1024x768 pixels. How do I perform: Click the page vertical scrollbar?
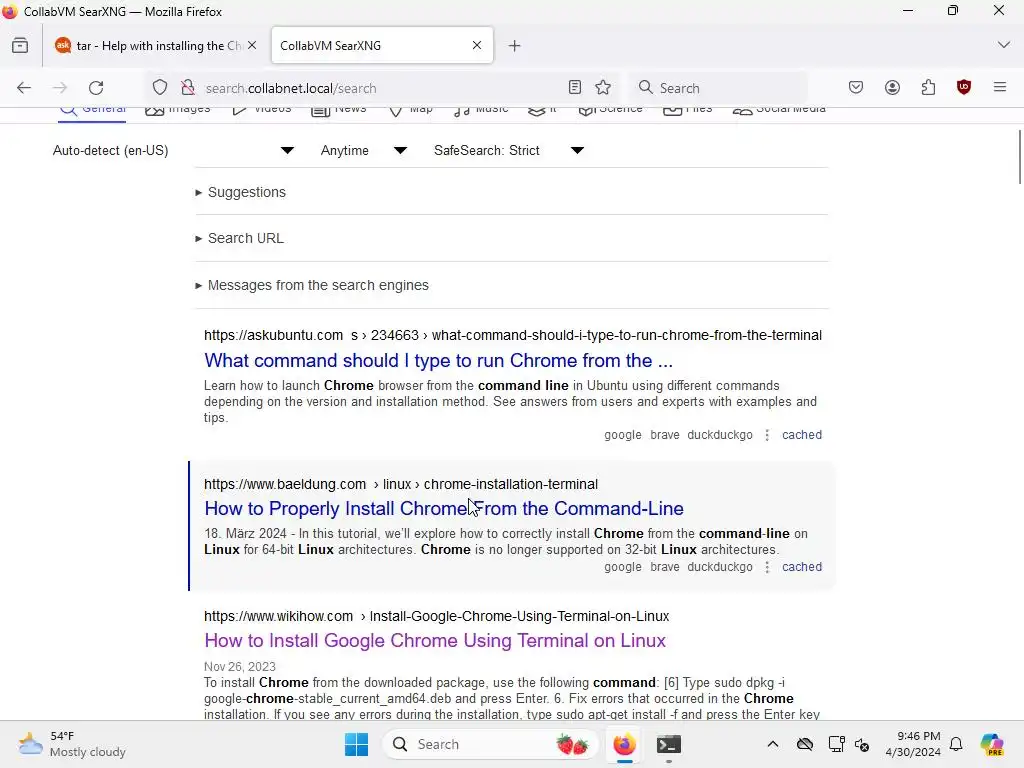coord(1019,157)
